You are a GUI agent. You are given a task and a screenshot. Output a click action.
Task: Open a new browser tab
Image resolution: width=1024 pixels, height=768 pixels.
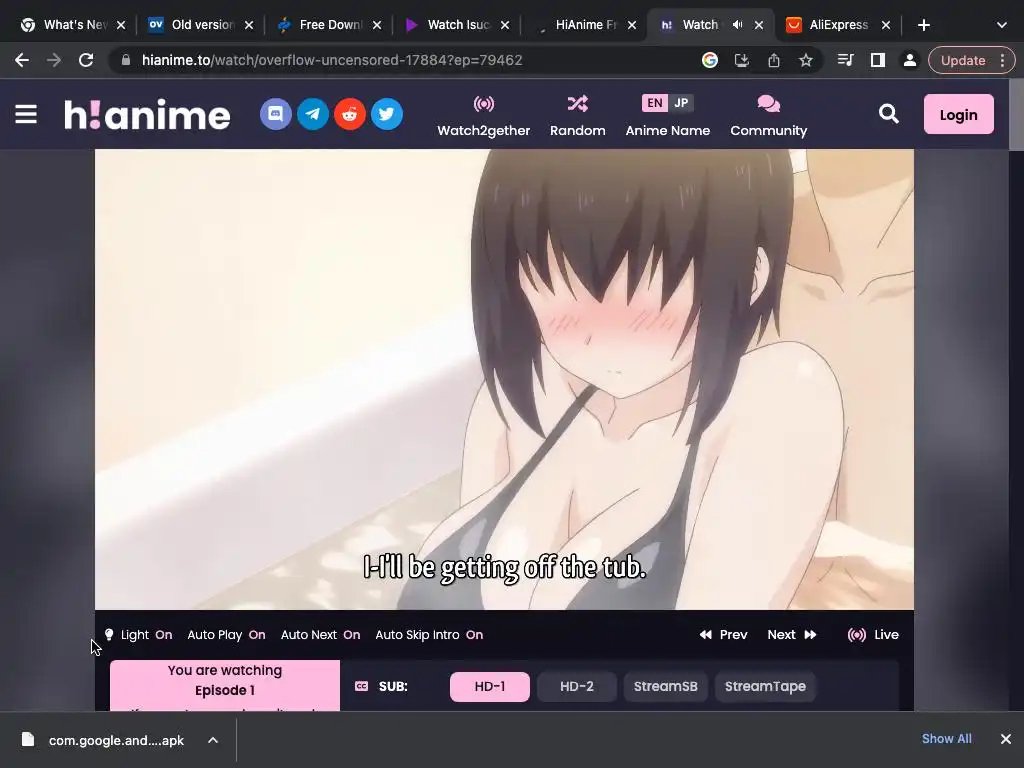pyautogui.click(x=923, y=25)
